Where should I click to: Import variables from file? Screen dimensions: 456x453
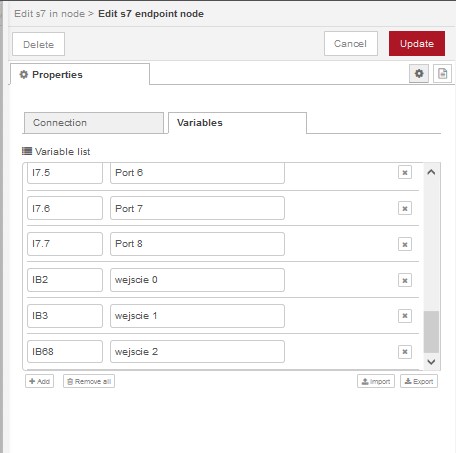376,381
